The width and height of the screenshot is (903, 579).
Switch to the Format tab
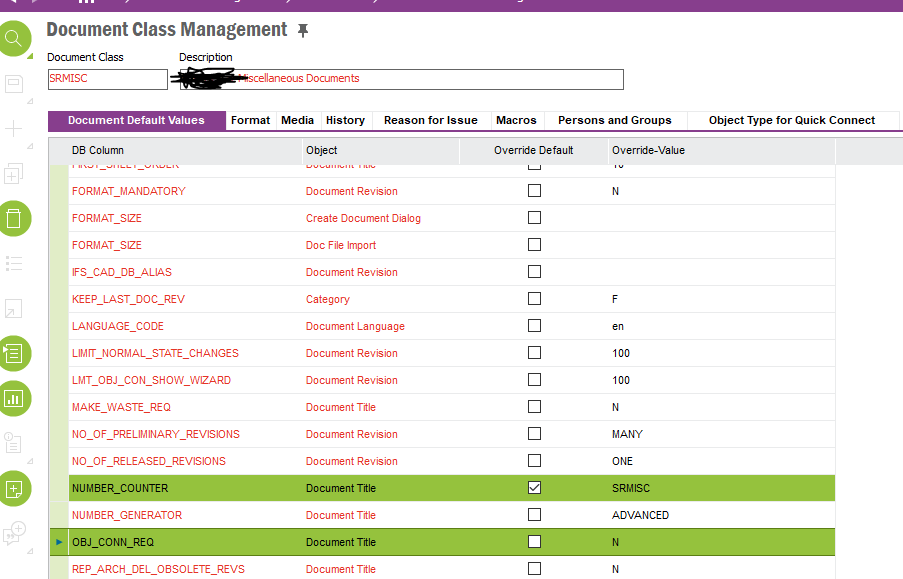251,120
